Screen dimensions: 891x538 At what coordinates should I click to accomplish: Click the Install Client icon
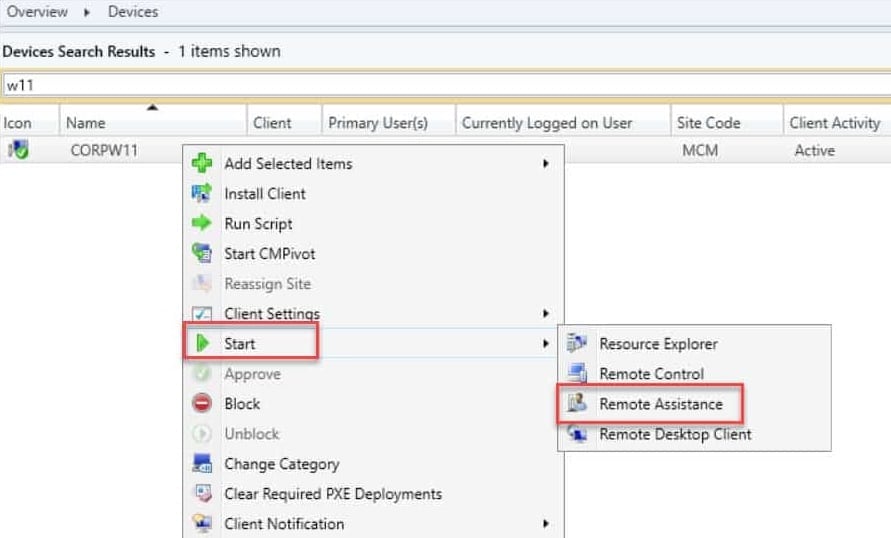[202, 193]
